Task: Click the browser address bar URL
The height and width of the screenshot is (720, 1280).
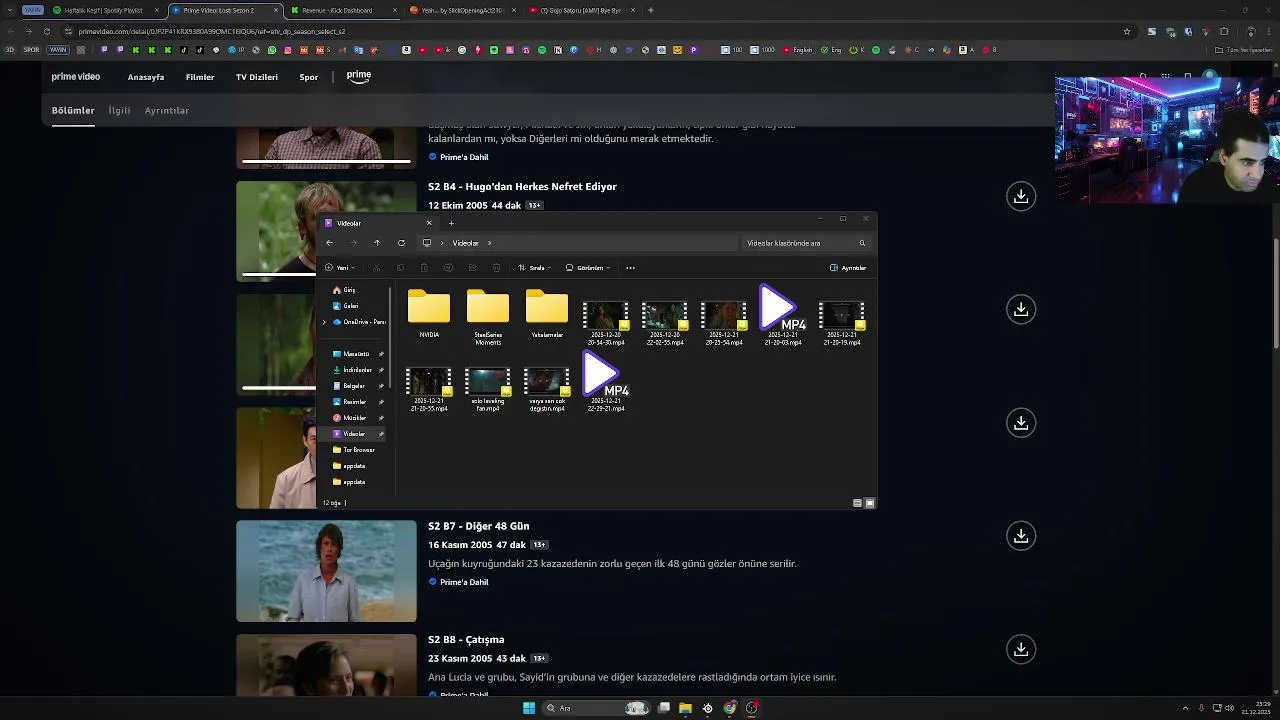Action: click(x=212, y=31)
